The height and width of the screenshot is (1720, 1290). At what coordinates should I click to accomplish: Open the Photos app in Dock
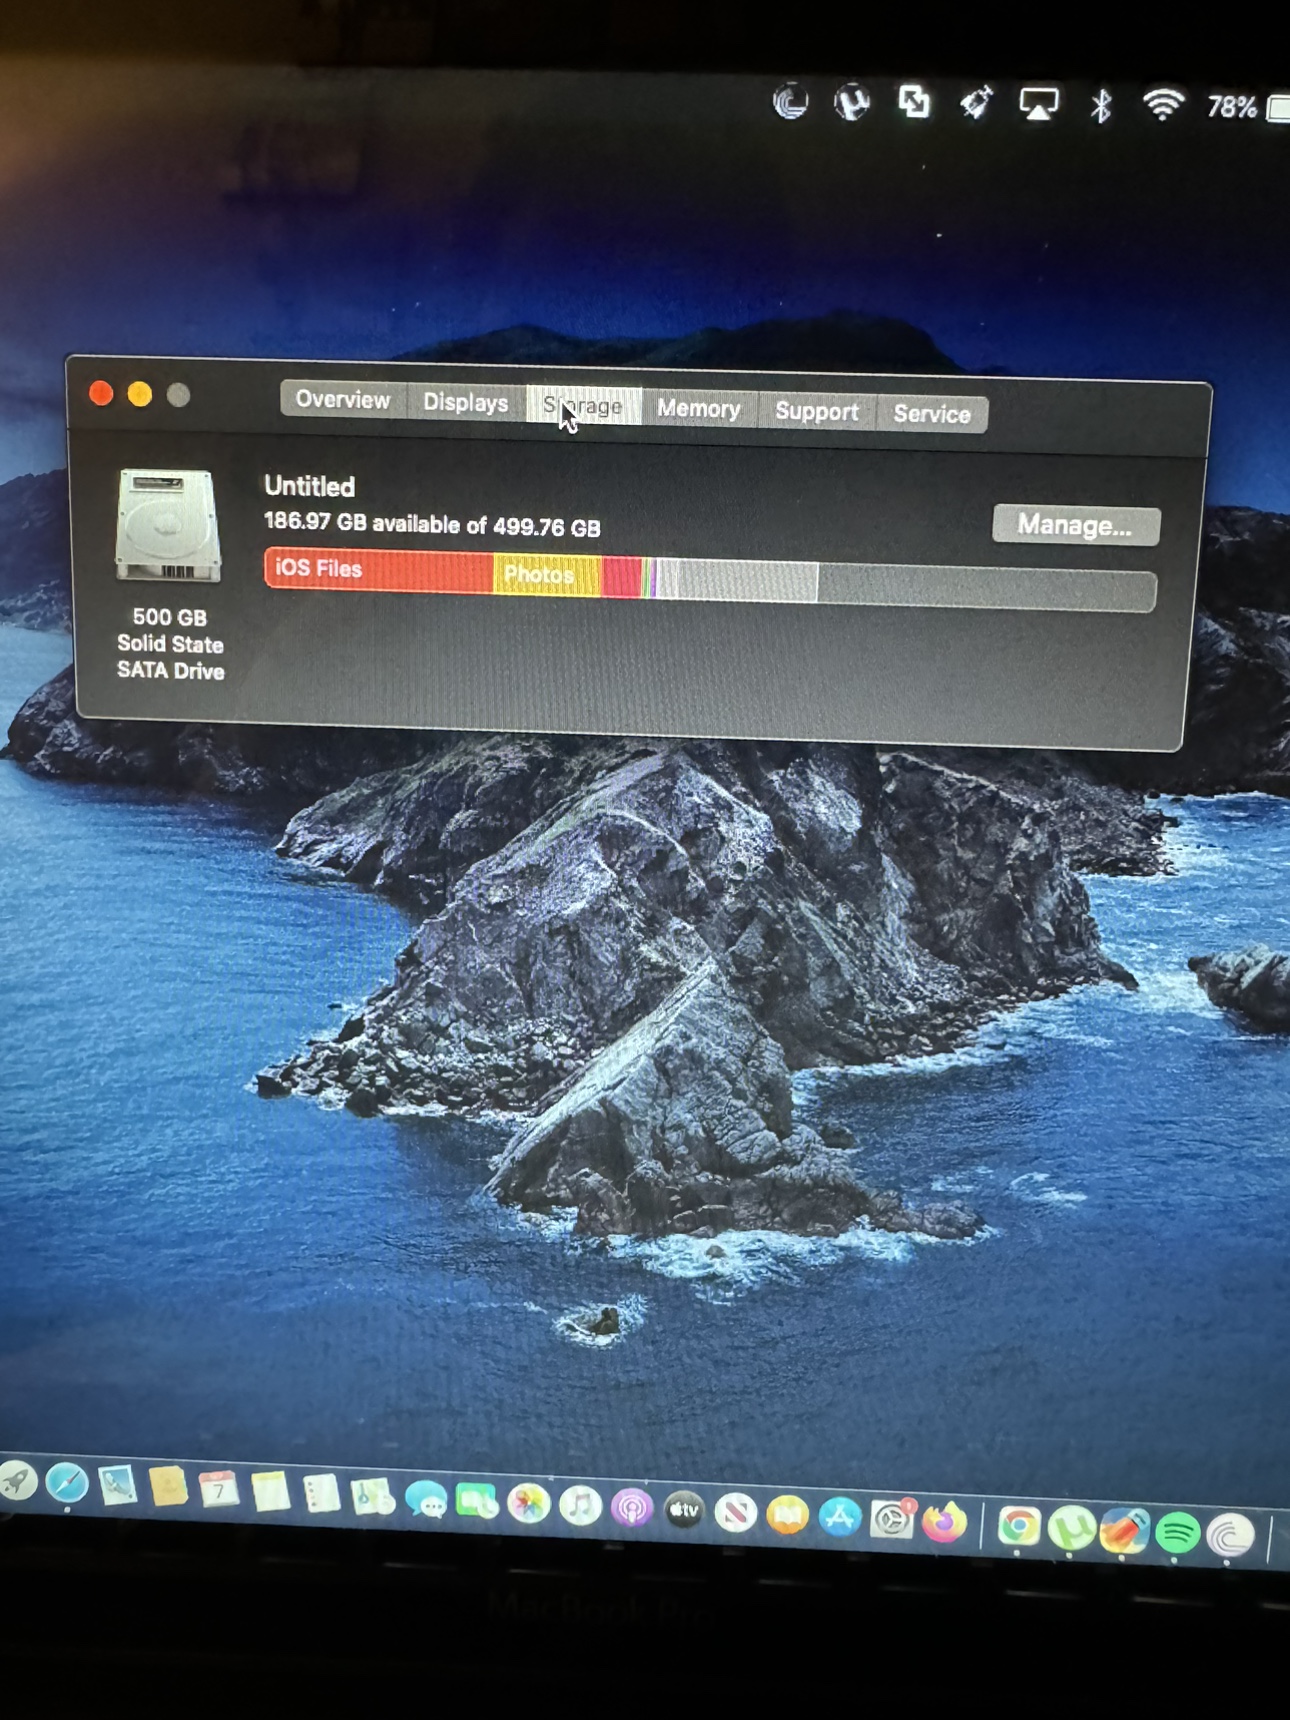[x=528, y=1503]
